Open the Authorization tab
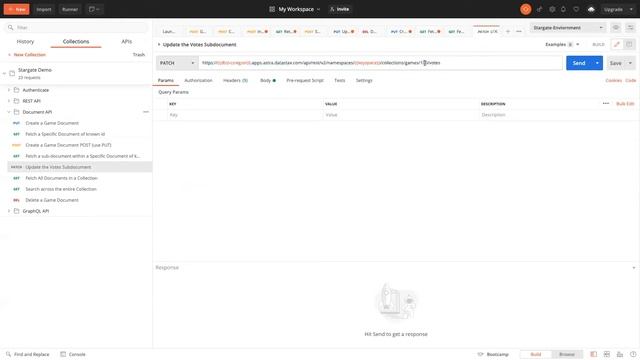 [x=198, y=80]
